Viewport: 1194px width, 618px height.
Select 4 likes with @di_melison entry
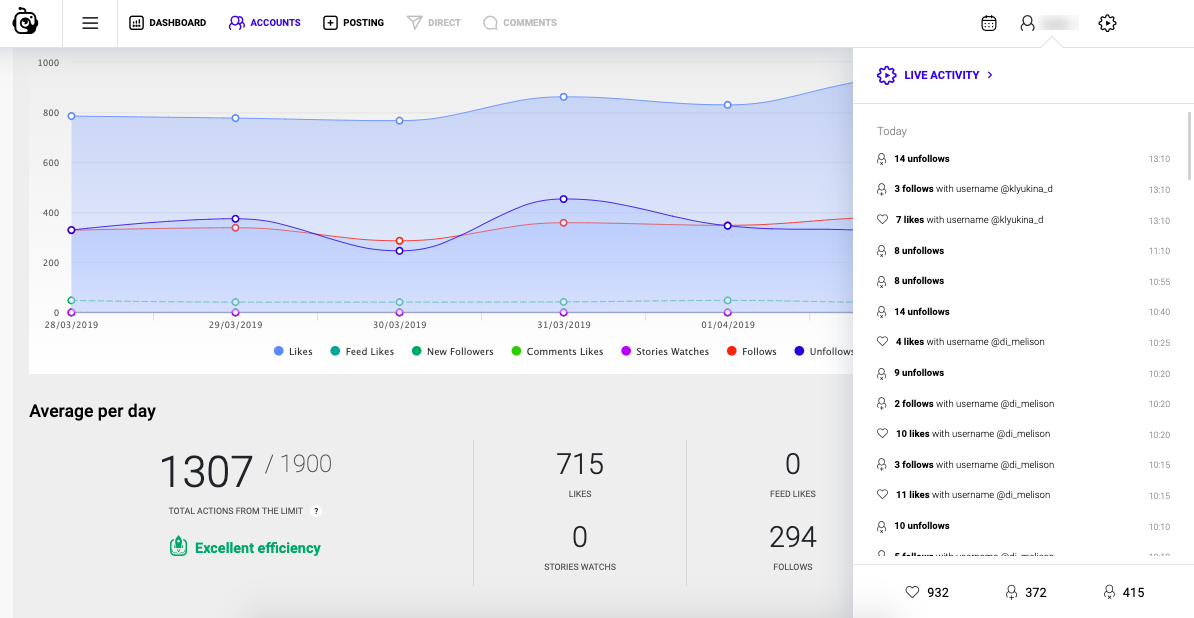(1023, 342)
